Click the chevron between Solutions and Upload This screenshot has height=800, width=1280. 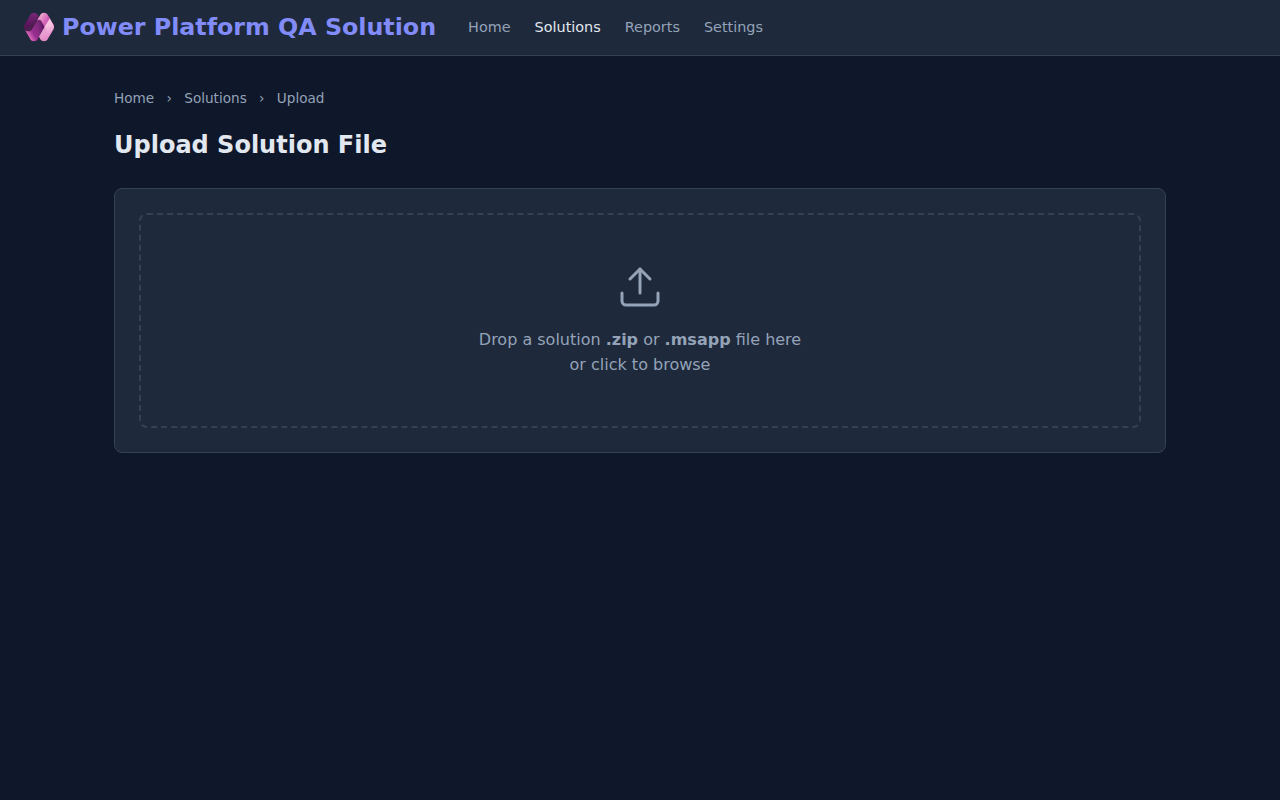pos(261,98)
